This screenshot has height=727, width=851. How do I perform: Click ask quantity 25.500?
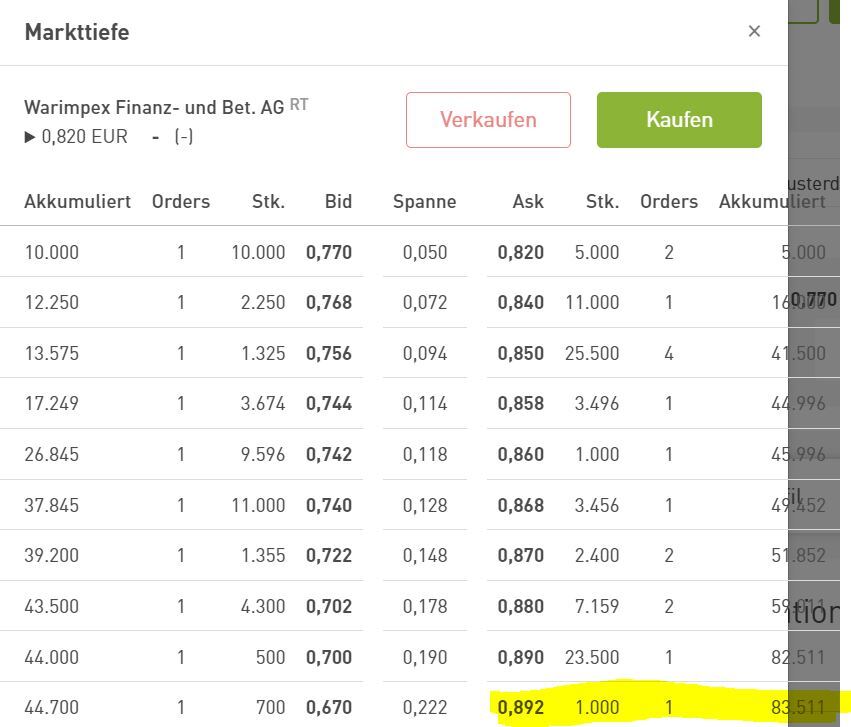(x=592, y=353)
